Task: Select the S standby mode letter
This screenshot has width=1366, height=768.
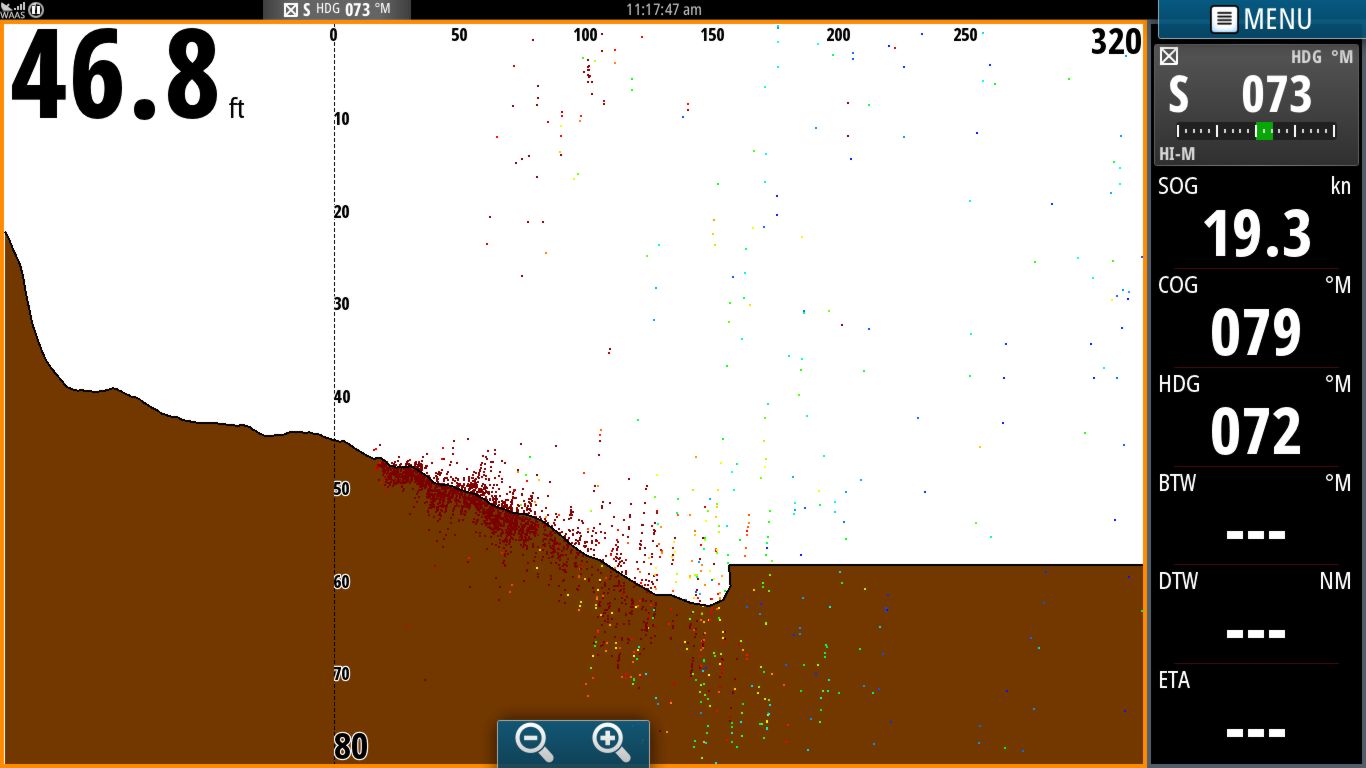Action: tap(1179, 96)
